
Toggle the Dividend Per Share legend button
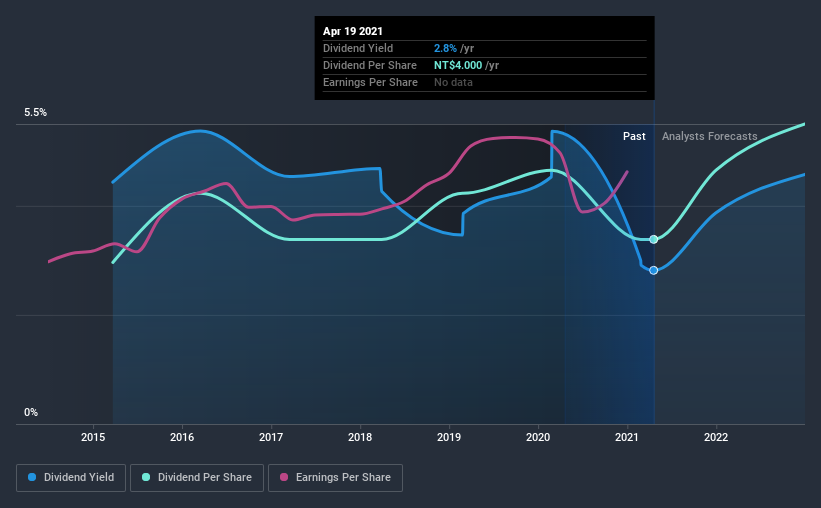click(197, 478)
